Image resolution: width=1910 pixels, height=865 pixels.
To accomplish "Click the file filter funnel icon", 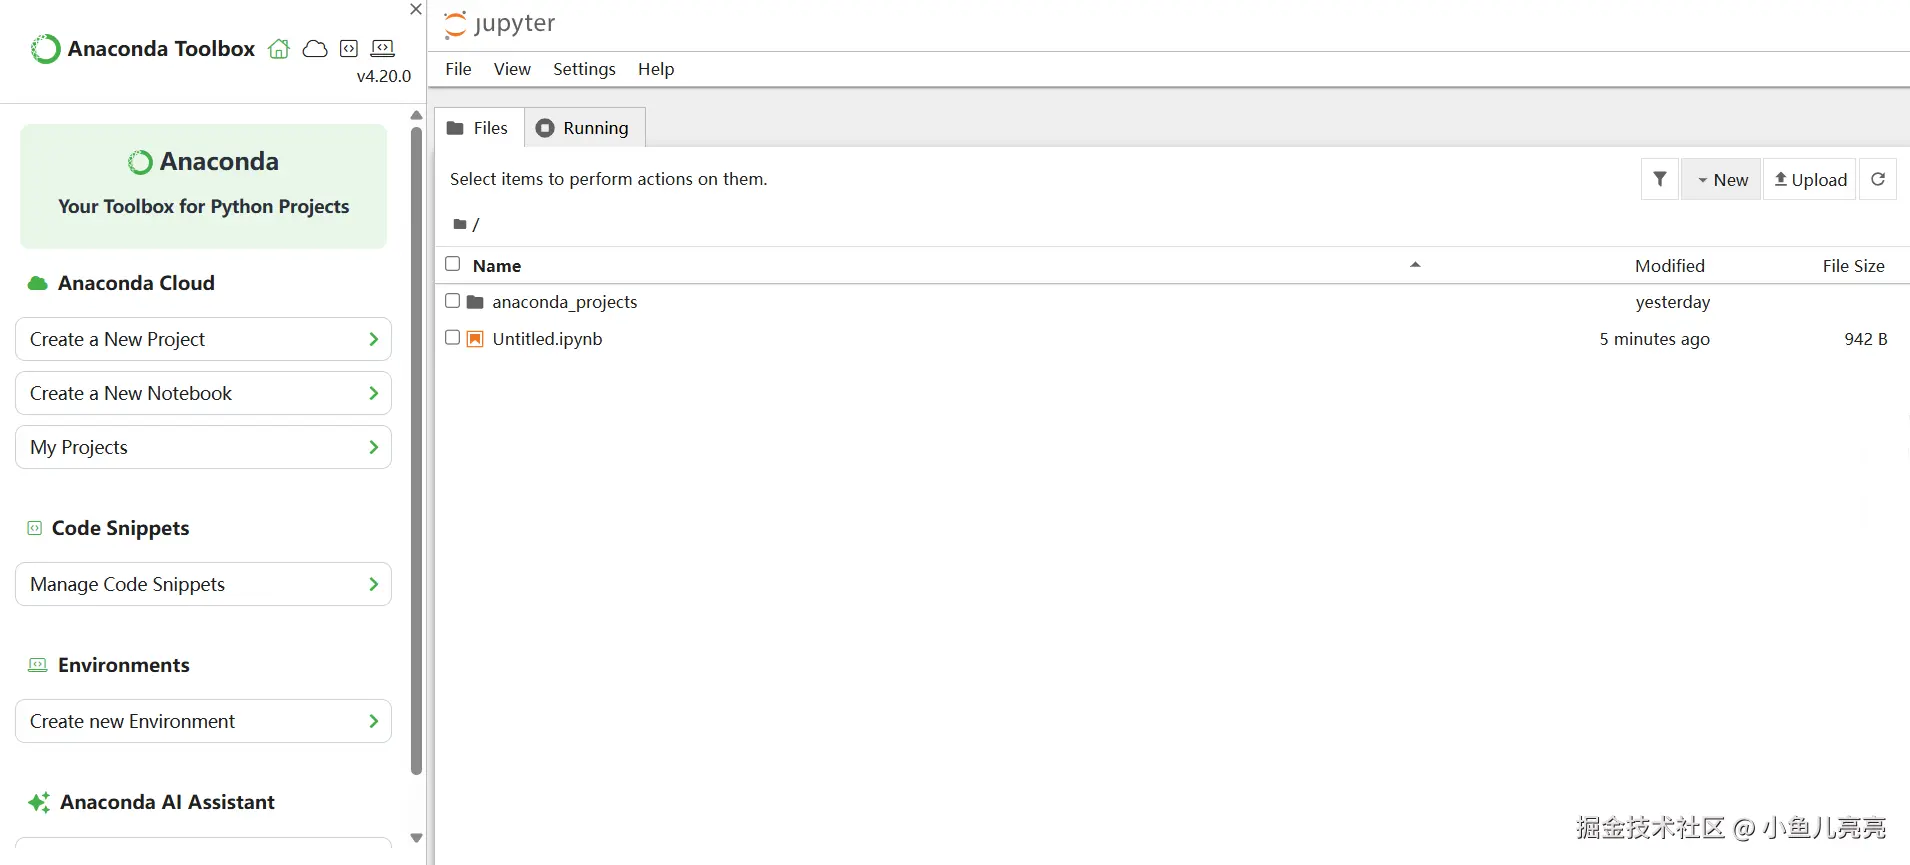I will [x=1660, y=179].
